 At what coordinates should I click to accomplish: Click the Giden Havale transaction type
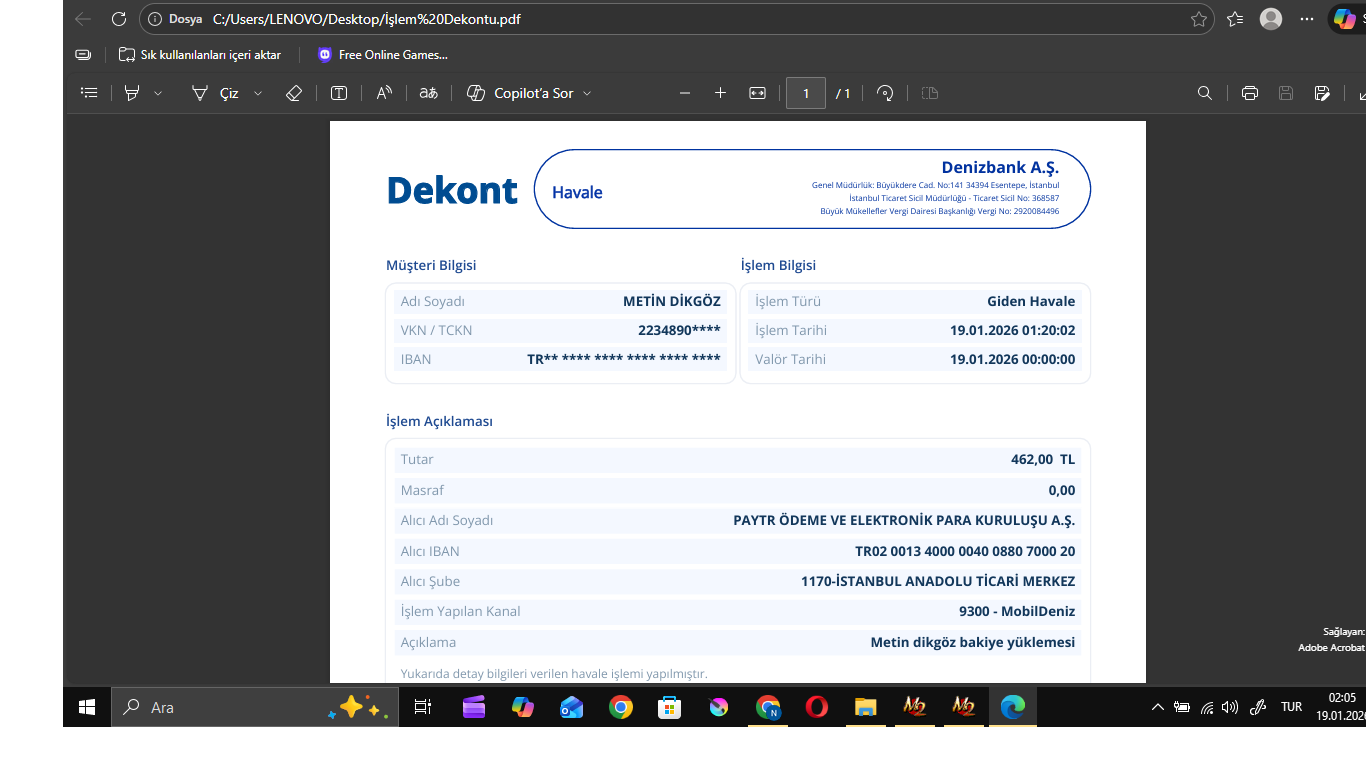click(x=1031, y=301)
